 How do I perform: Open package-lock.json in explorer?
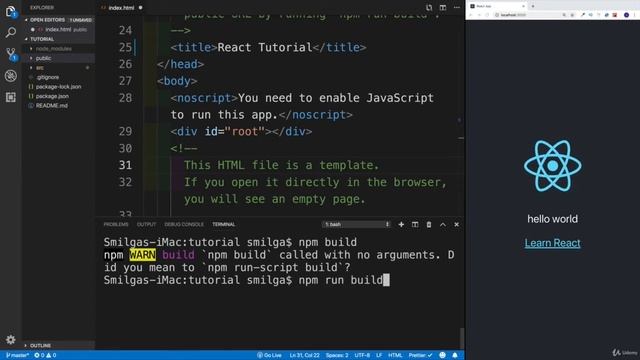(x=58, y=87)
